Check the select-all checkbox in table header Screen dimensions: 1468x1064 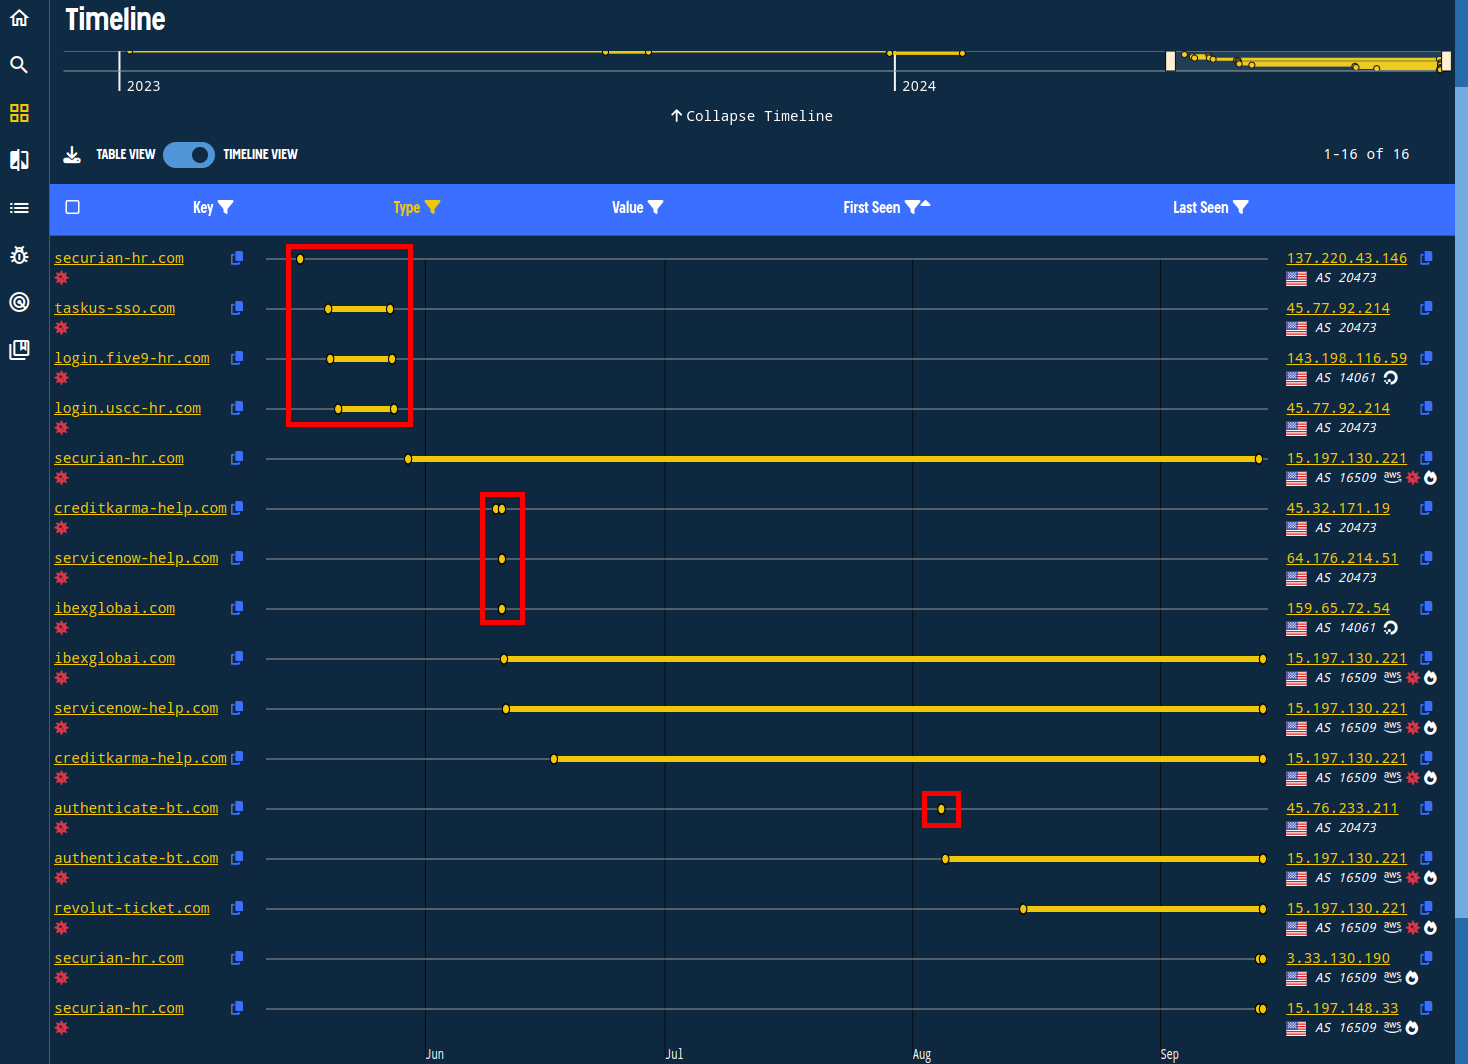point(72,207)
